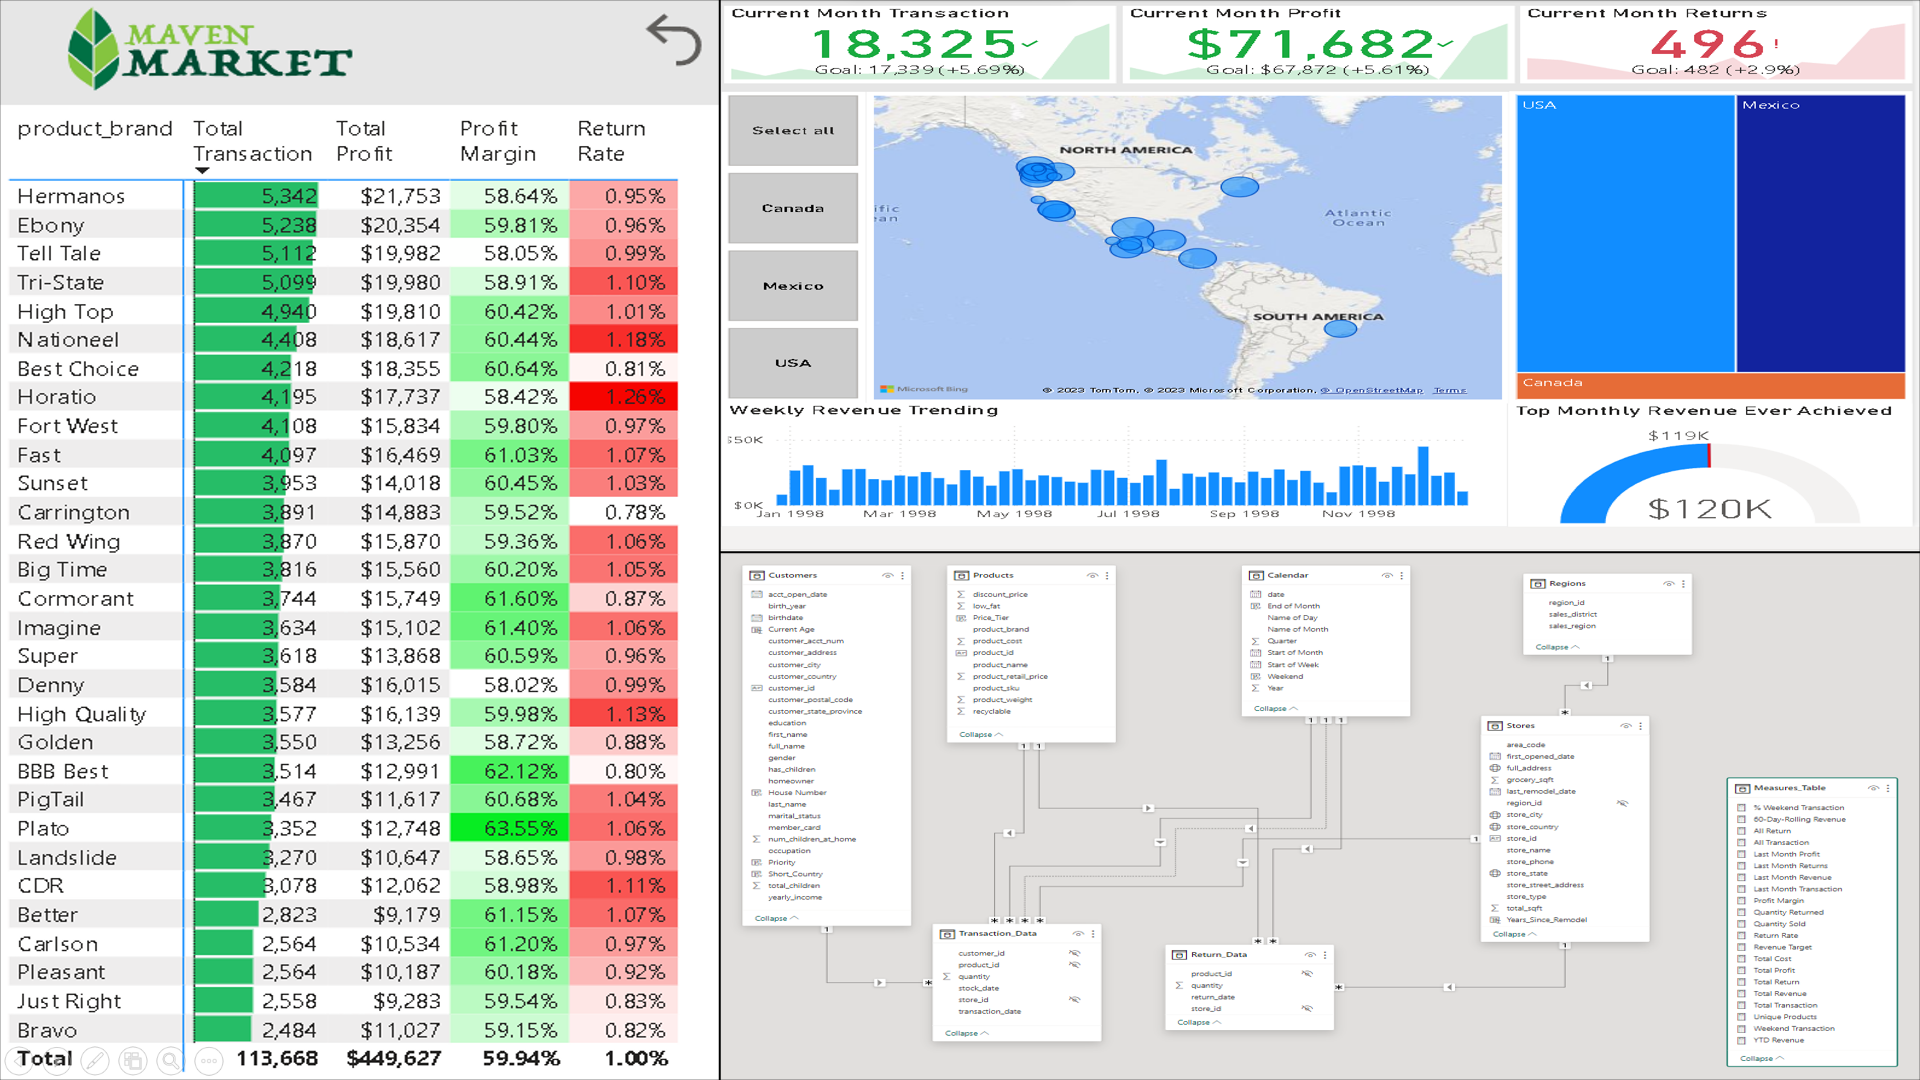
Task: Open the ellipsis more options circle icon
Action: tap(209, 1060)
